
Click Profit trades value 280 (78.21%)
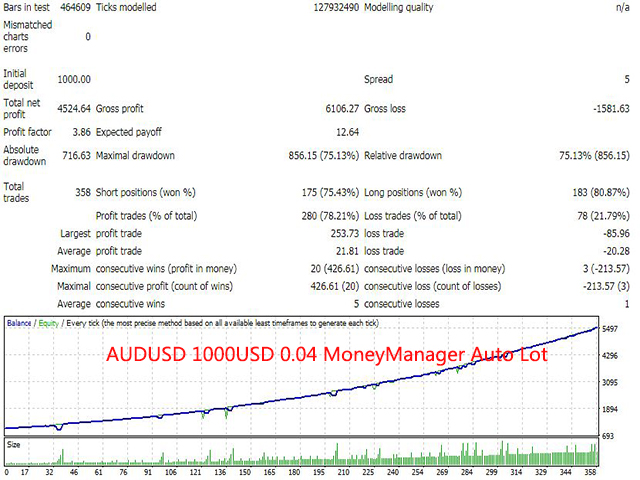[x=330, y=216]
